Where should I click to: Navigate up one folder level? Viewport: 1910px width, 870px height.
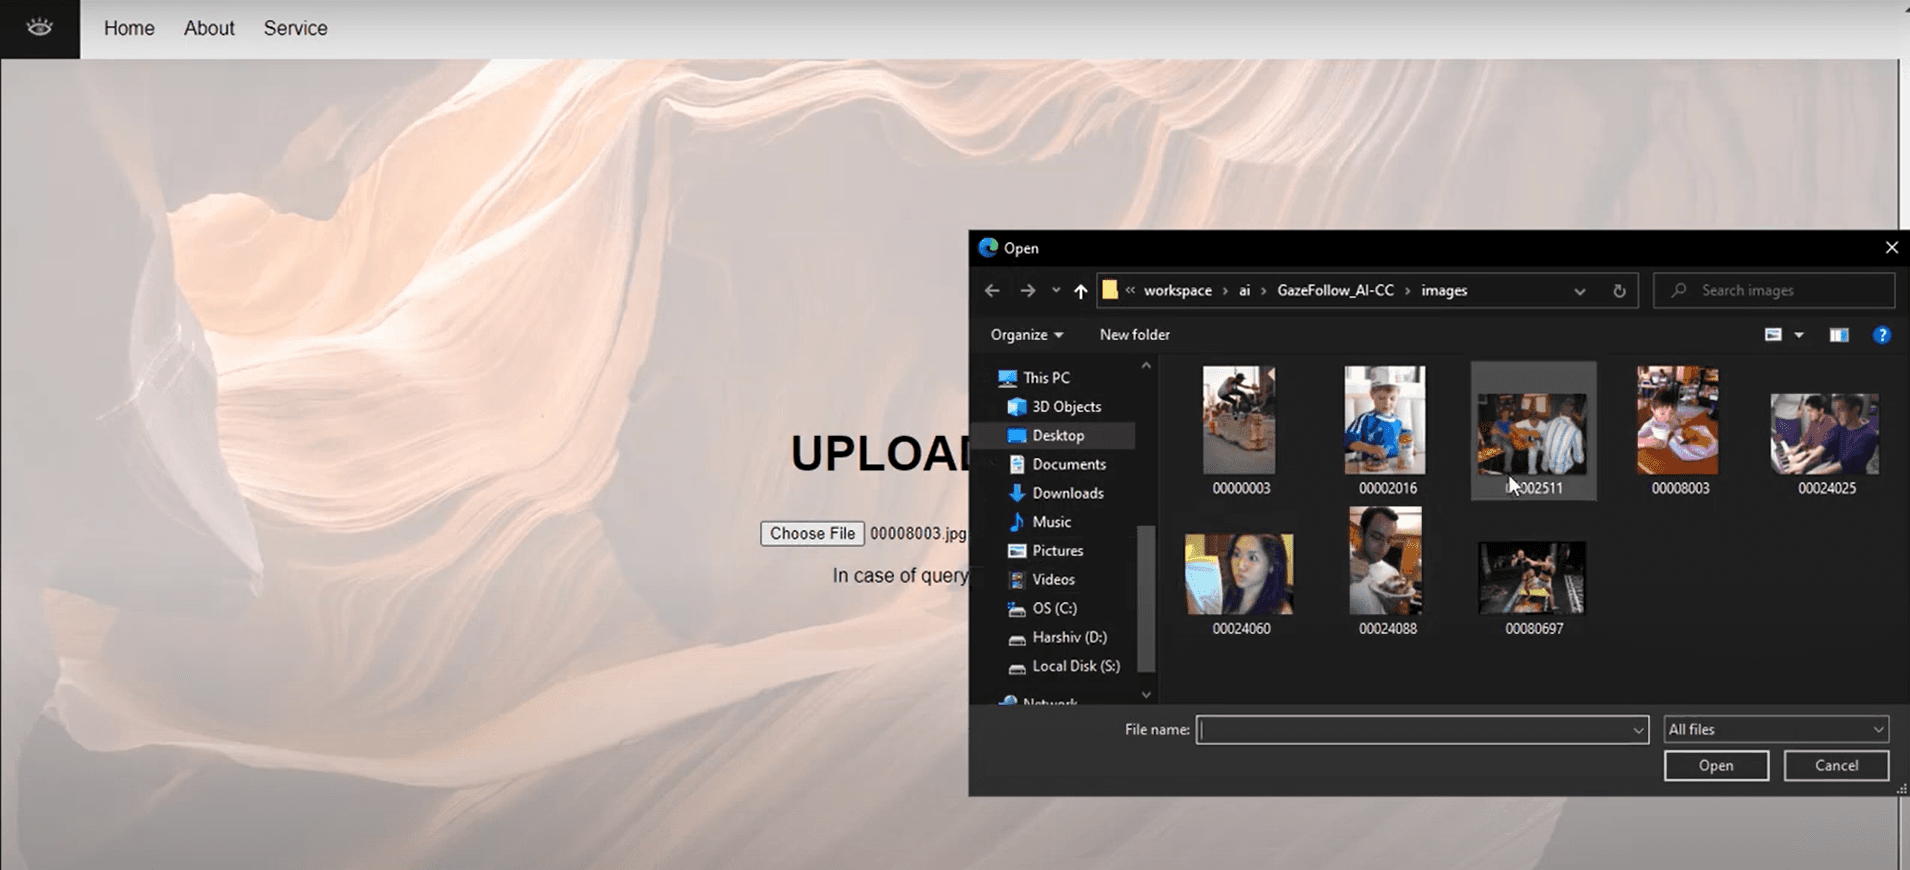(x=1080, y=291)
